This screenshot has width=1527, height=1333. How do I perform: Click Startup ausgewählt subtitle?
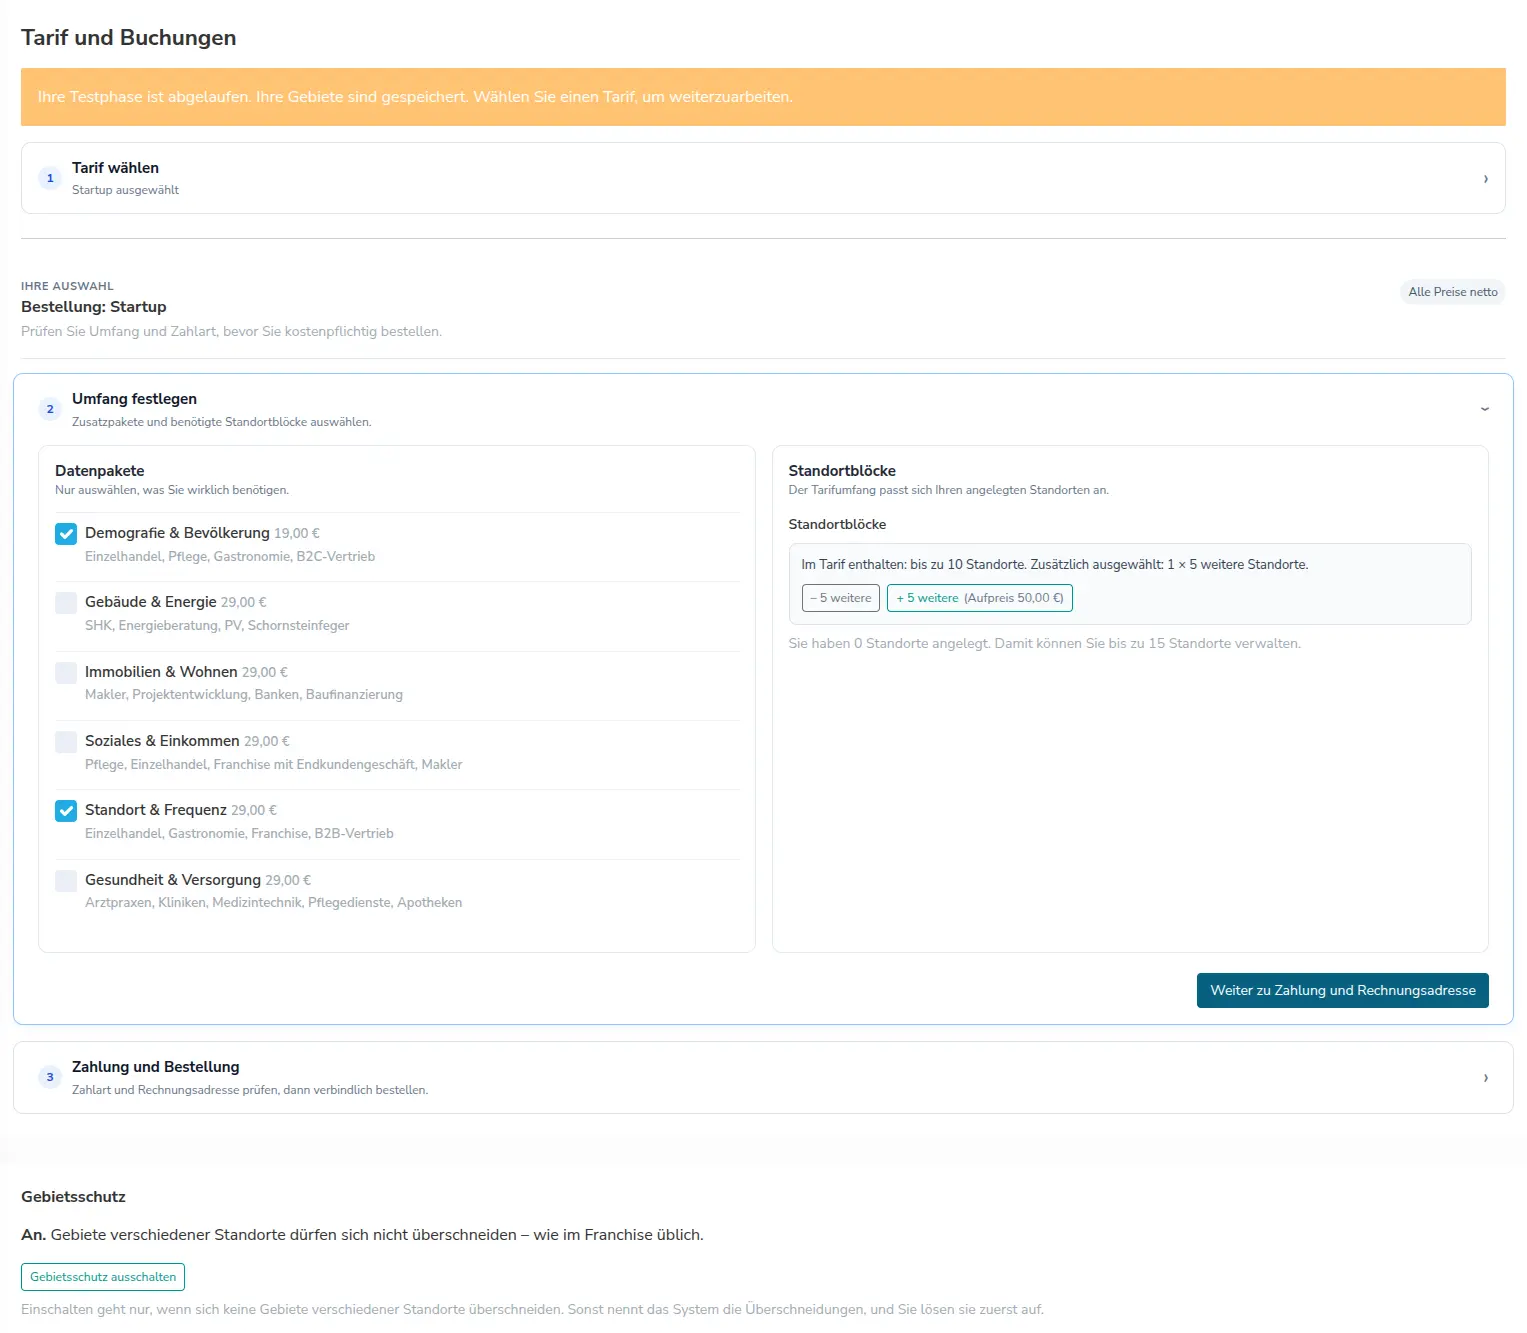(x=125, y=190)
